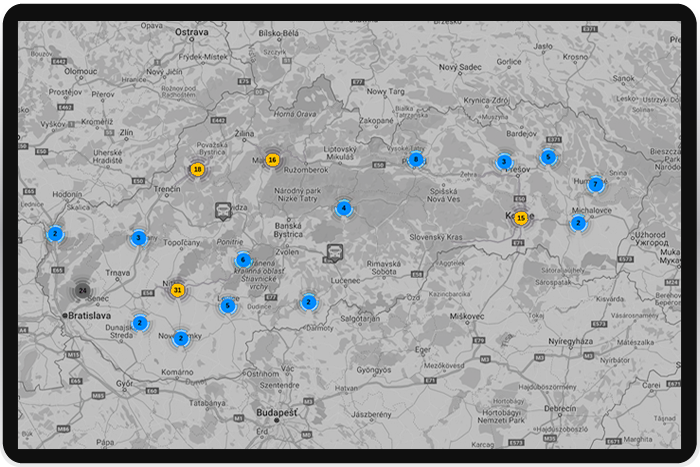Click the blue cluster marker numbered 8
Viewport: 700px width, 467px height.
[416, 160]
